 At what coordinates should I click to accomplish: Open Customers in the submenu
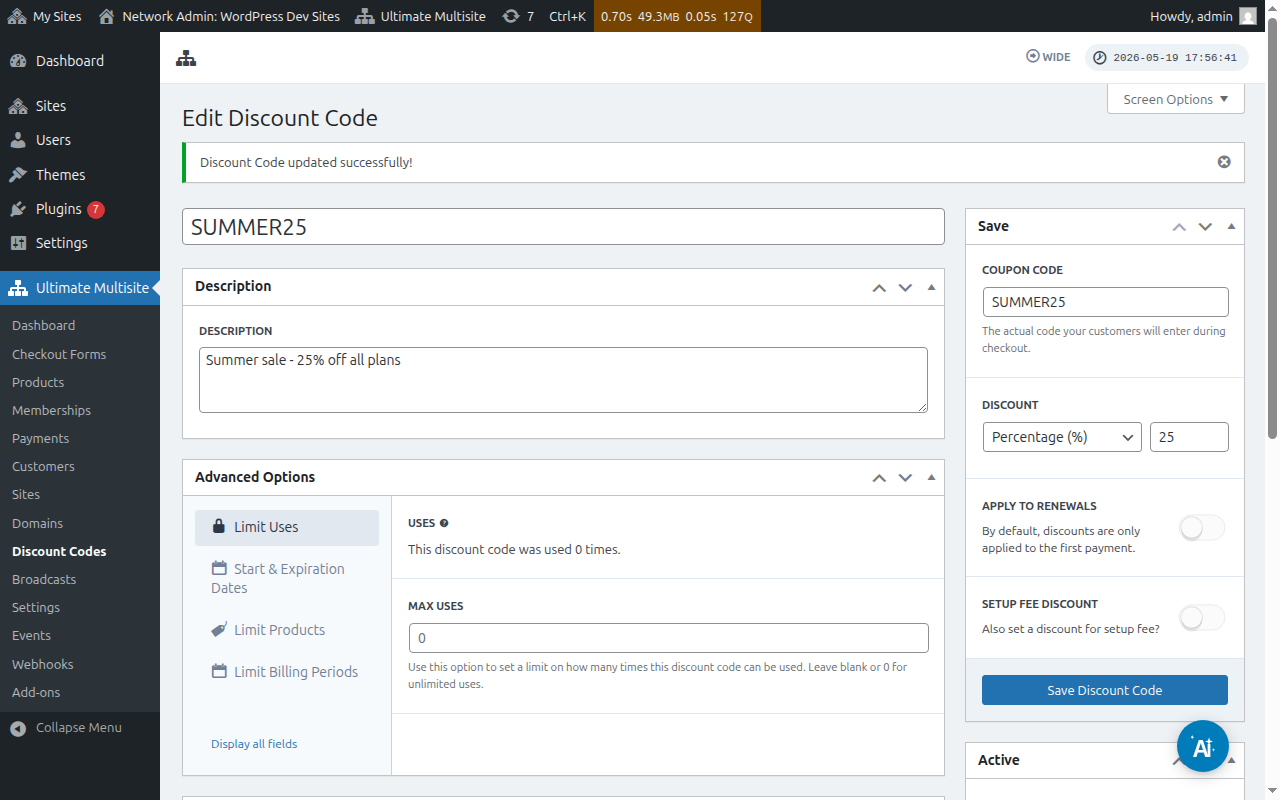(x=43, y=466)
